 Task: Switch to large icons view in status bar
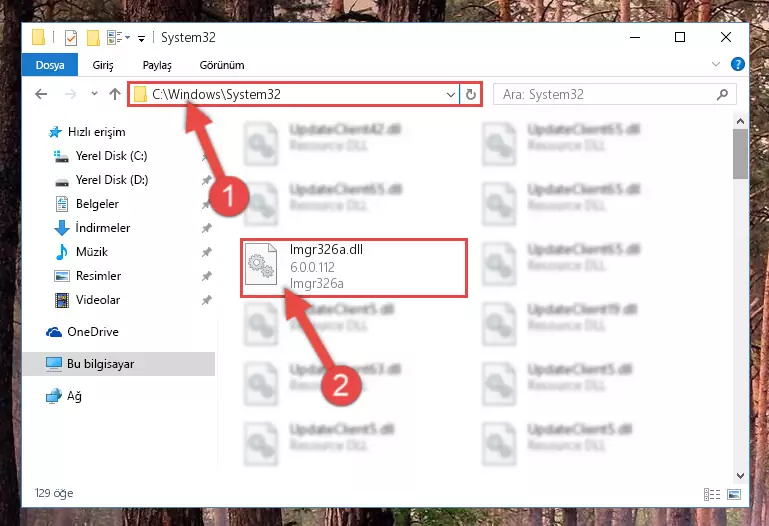[x=734, y=494]
